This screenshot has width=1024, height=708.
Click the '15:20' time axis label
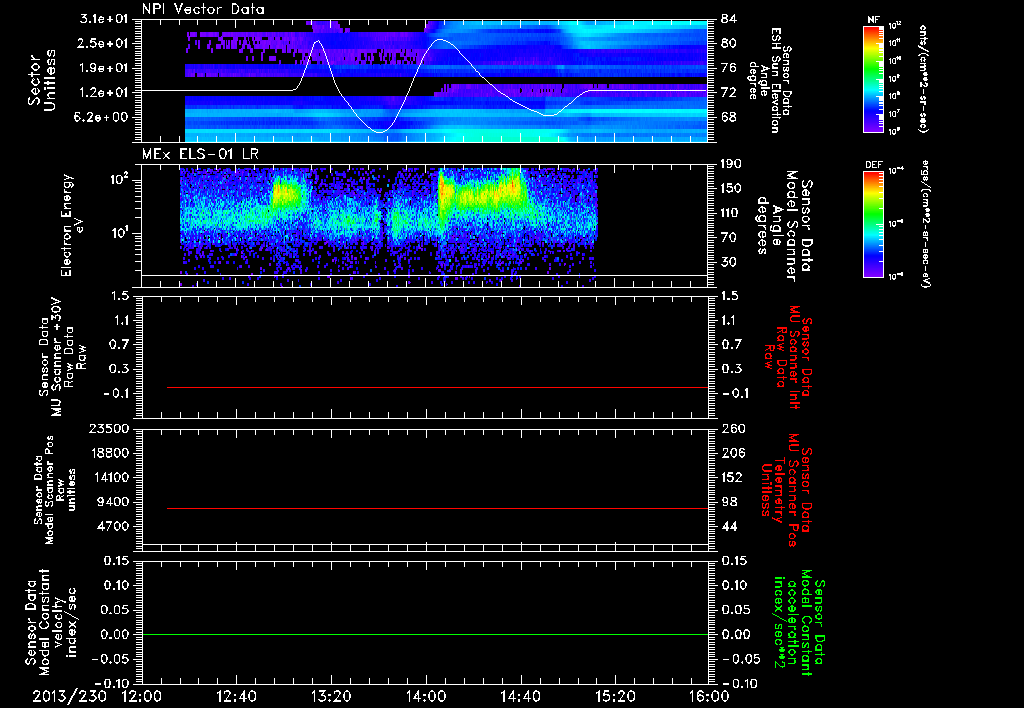(x=615, y=696)
